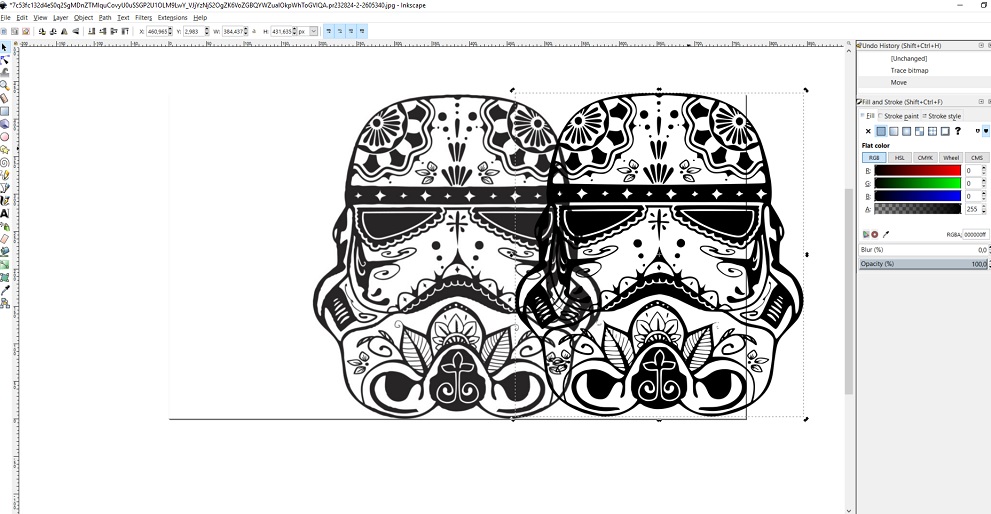Select the Star polygon tool
Screen dimensions: 991x514
[x=5, y=149]
